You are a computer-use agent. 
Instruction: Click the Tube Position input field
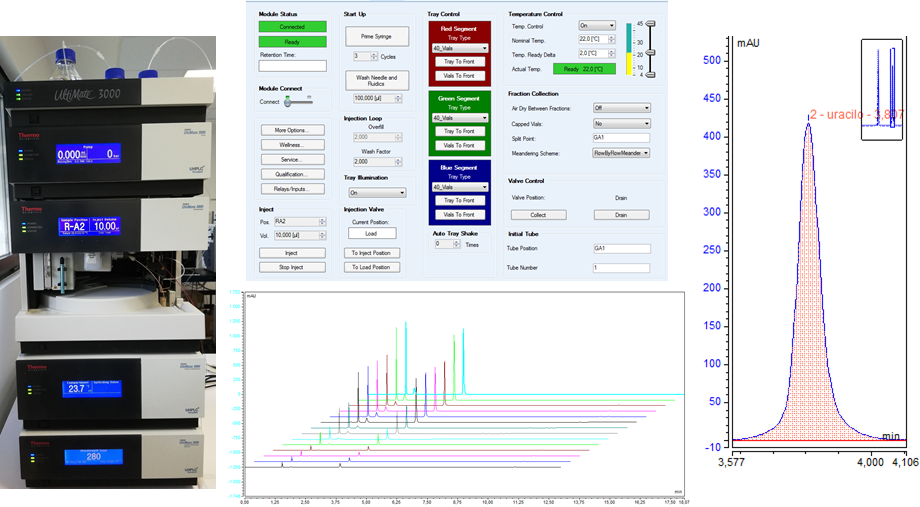point(621,248)
